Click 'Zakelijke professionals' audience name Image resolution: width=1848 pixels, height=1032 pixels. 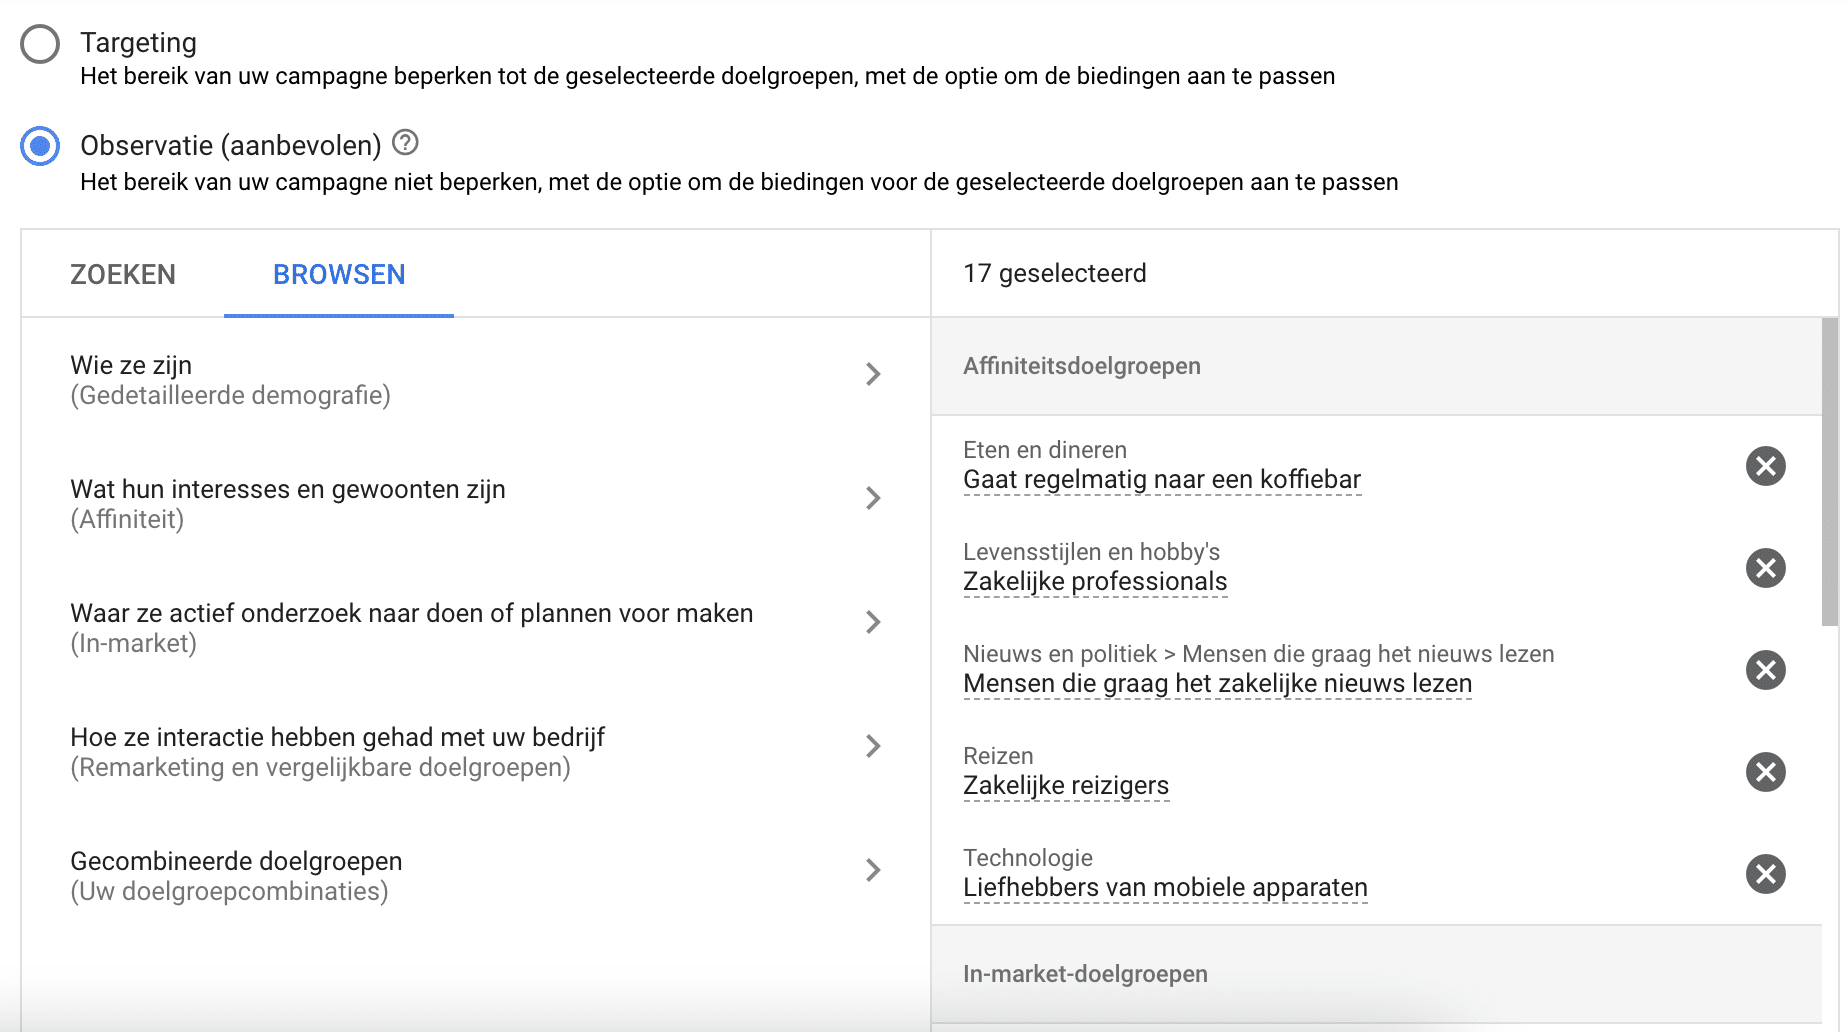(1095, 582)
